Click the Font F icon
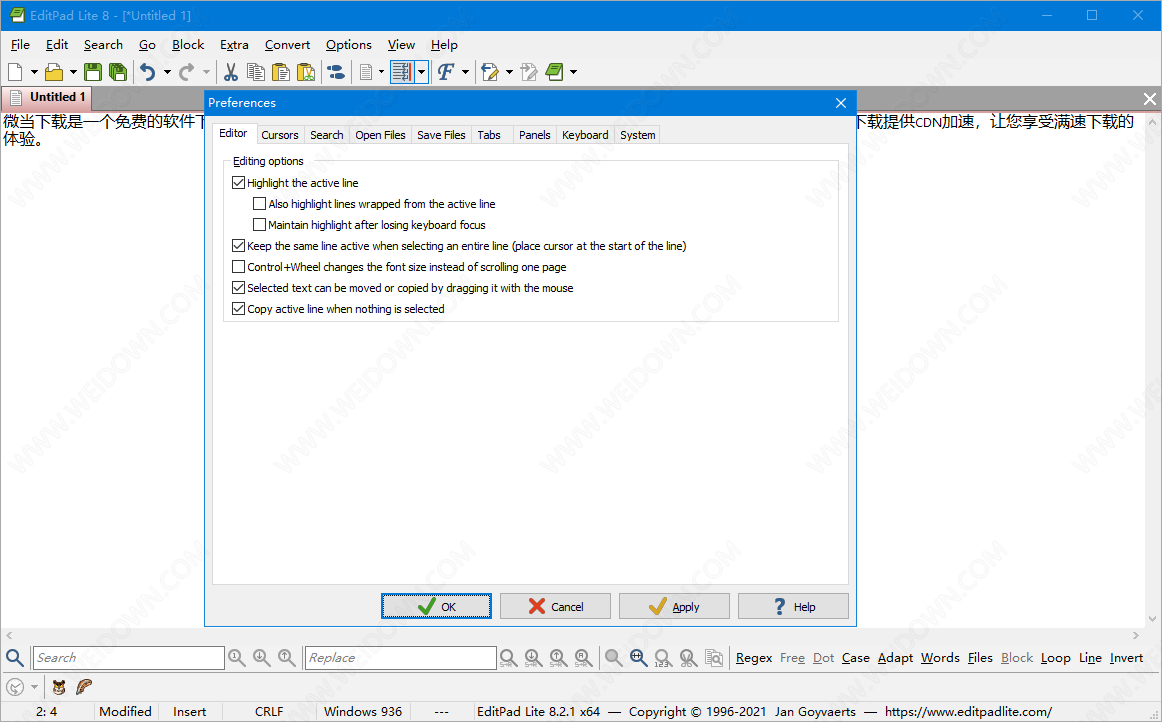1162x722 pixels. tap(445, 72)
